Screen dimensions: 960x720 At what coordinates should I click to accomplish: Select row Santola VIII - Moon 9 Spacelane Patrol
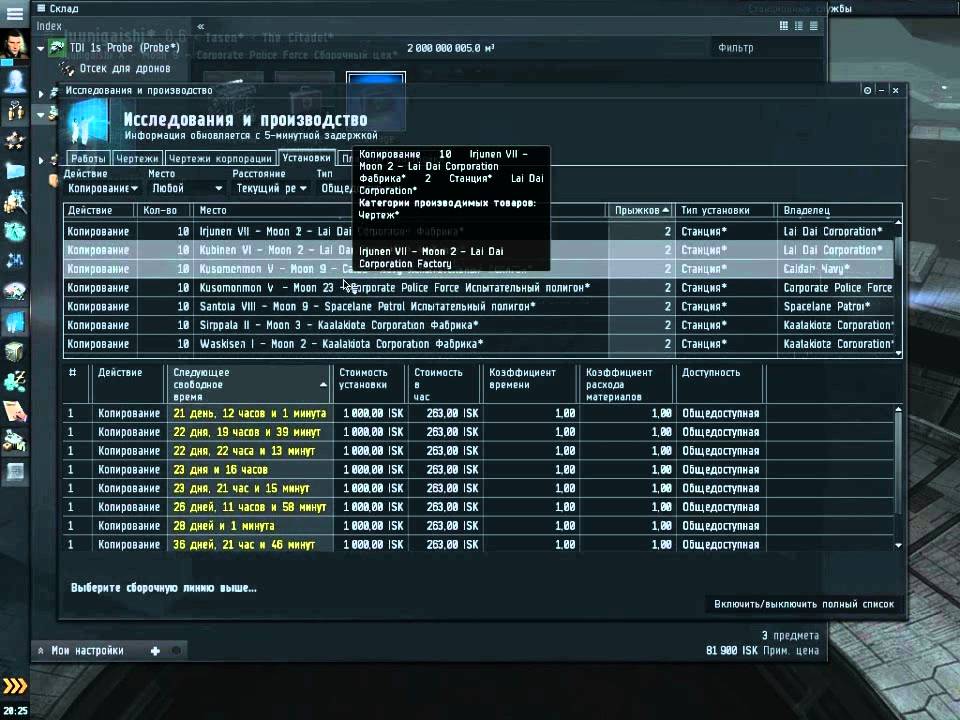478,306
